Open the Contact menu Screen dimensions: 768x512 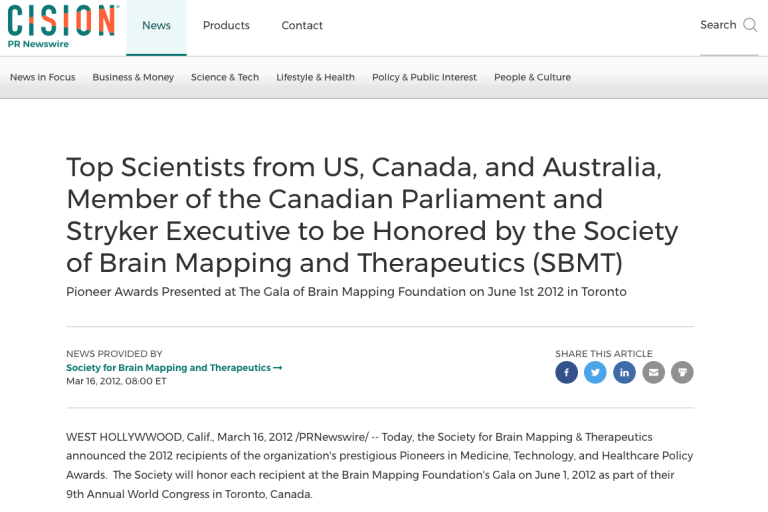(x=302, y=26)
